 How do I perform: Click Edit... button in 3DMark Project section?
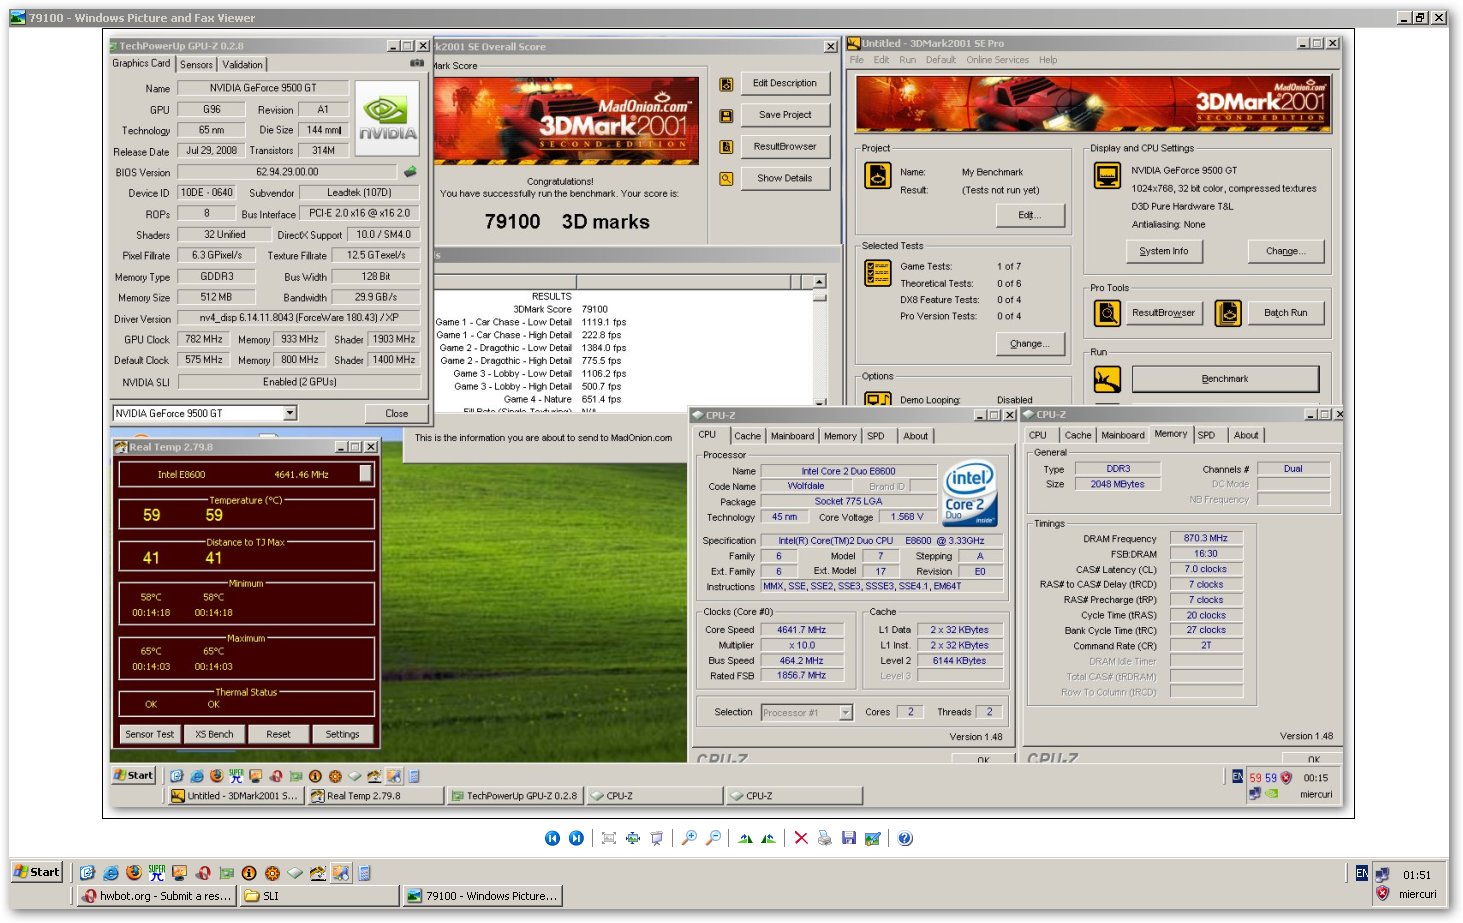1029,215
